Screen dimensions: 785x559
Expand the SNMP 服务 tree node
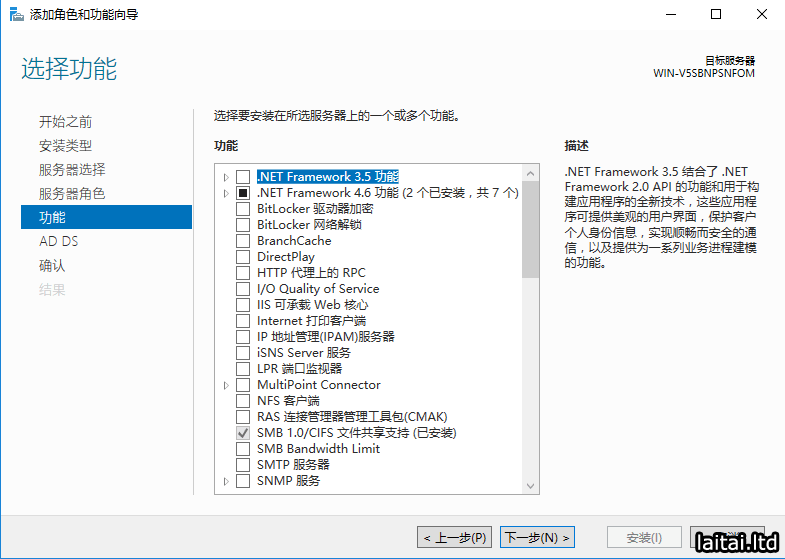(x=227, y=481)
